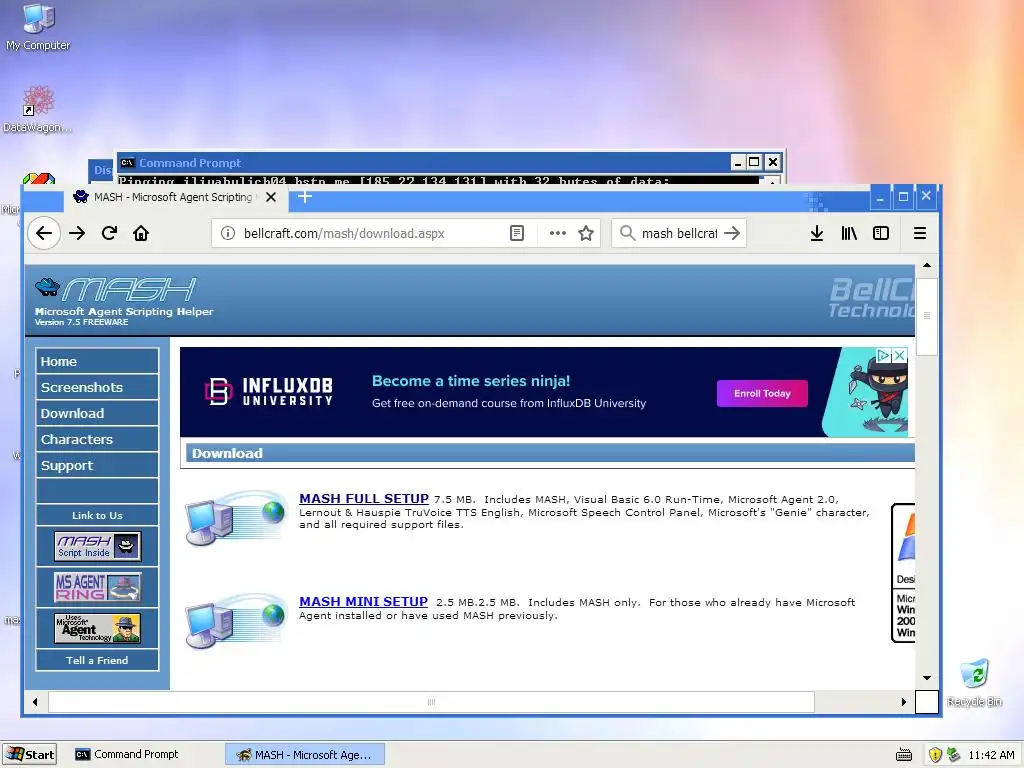
Task: Click the horizontal scrollbar left arrow
Action: (x=35, y=702)
